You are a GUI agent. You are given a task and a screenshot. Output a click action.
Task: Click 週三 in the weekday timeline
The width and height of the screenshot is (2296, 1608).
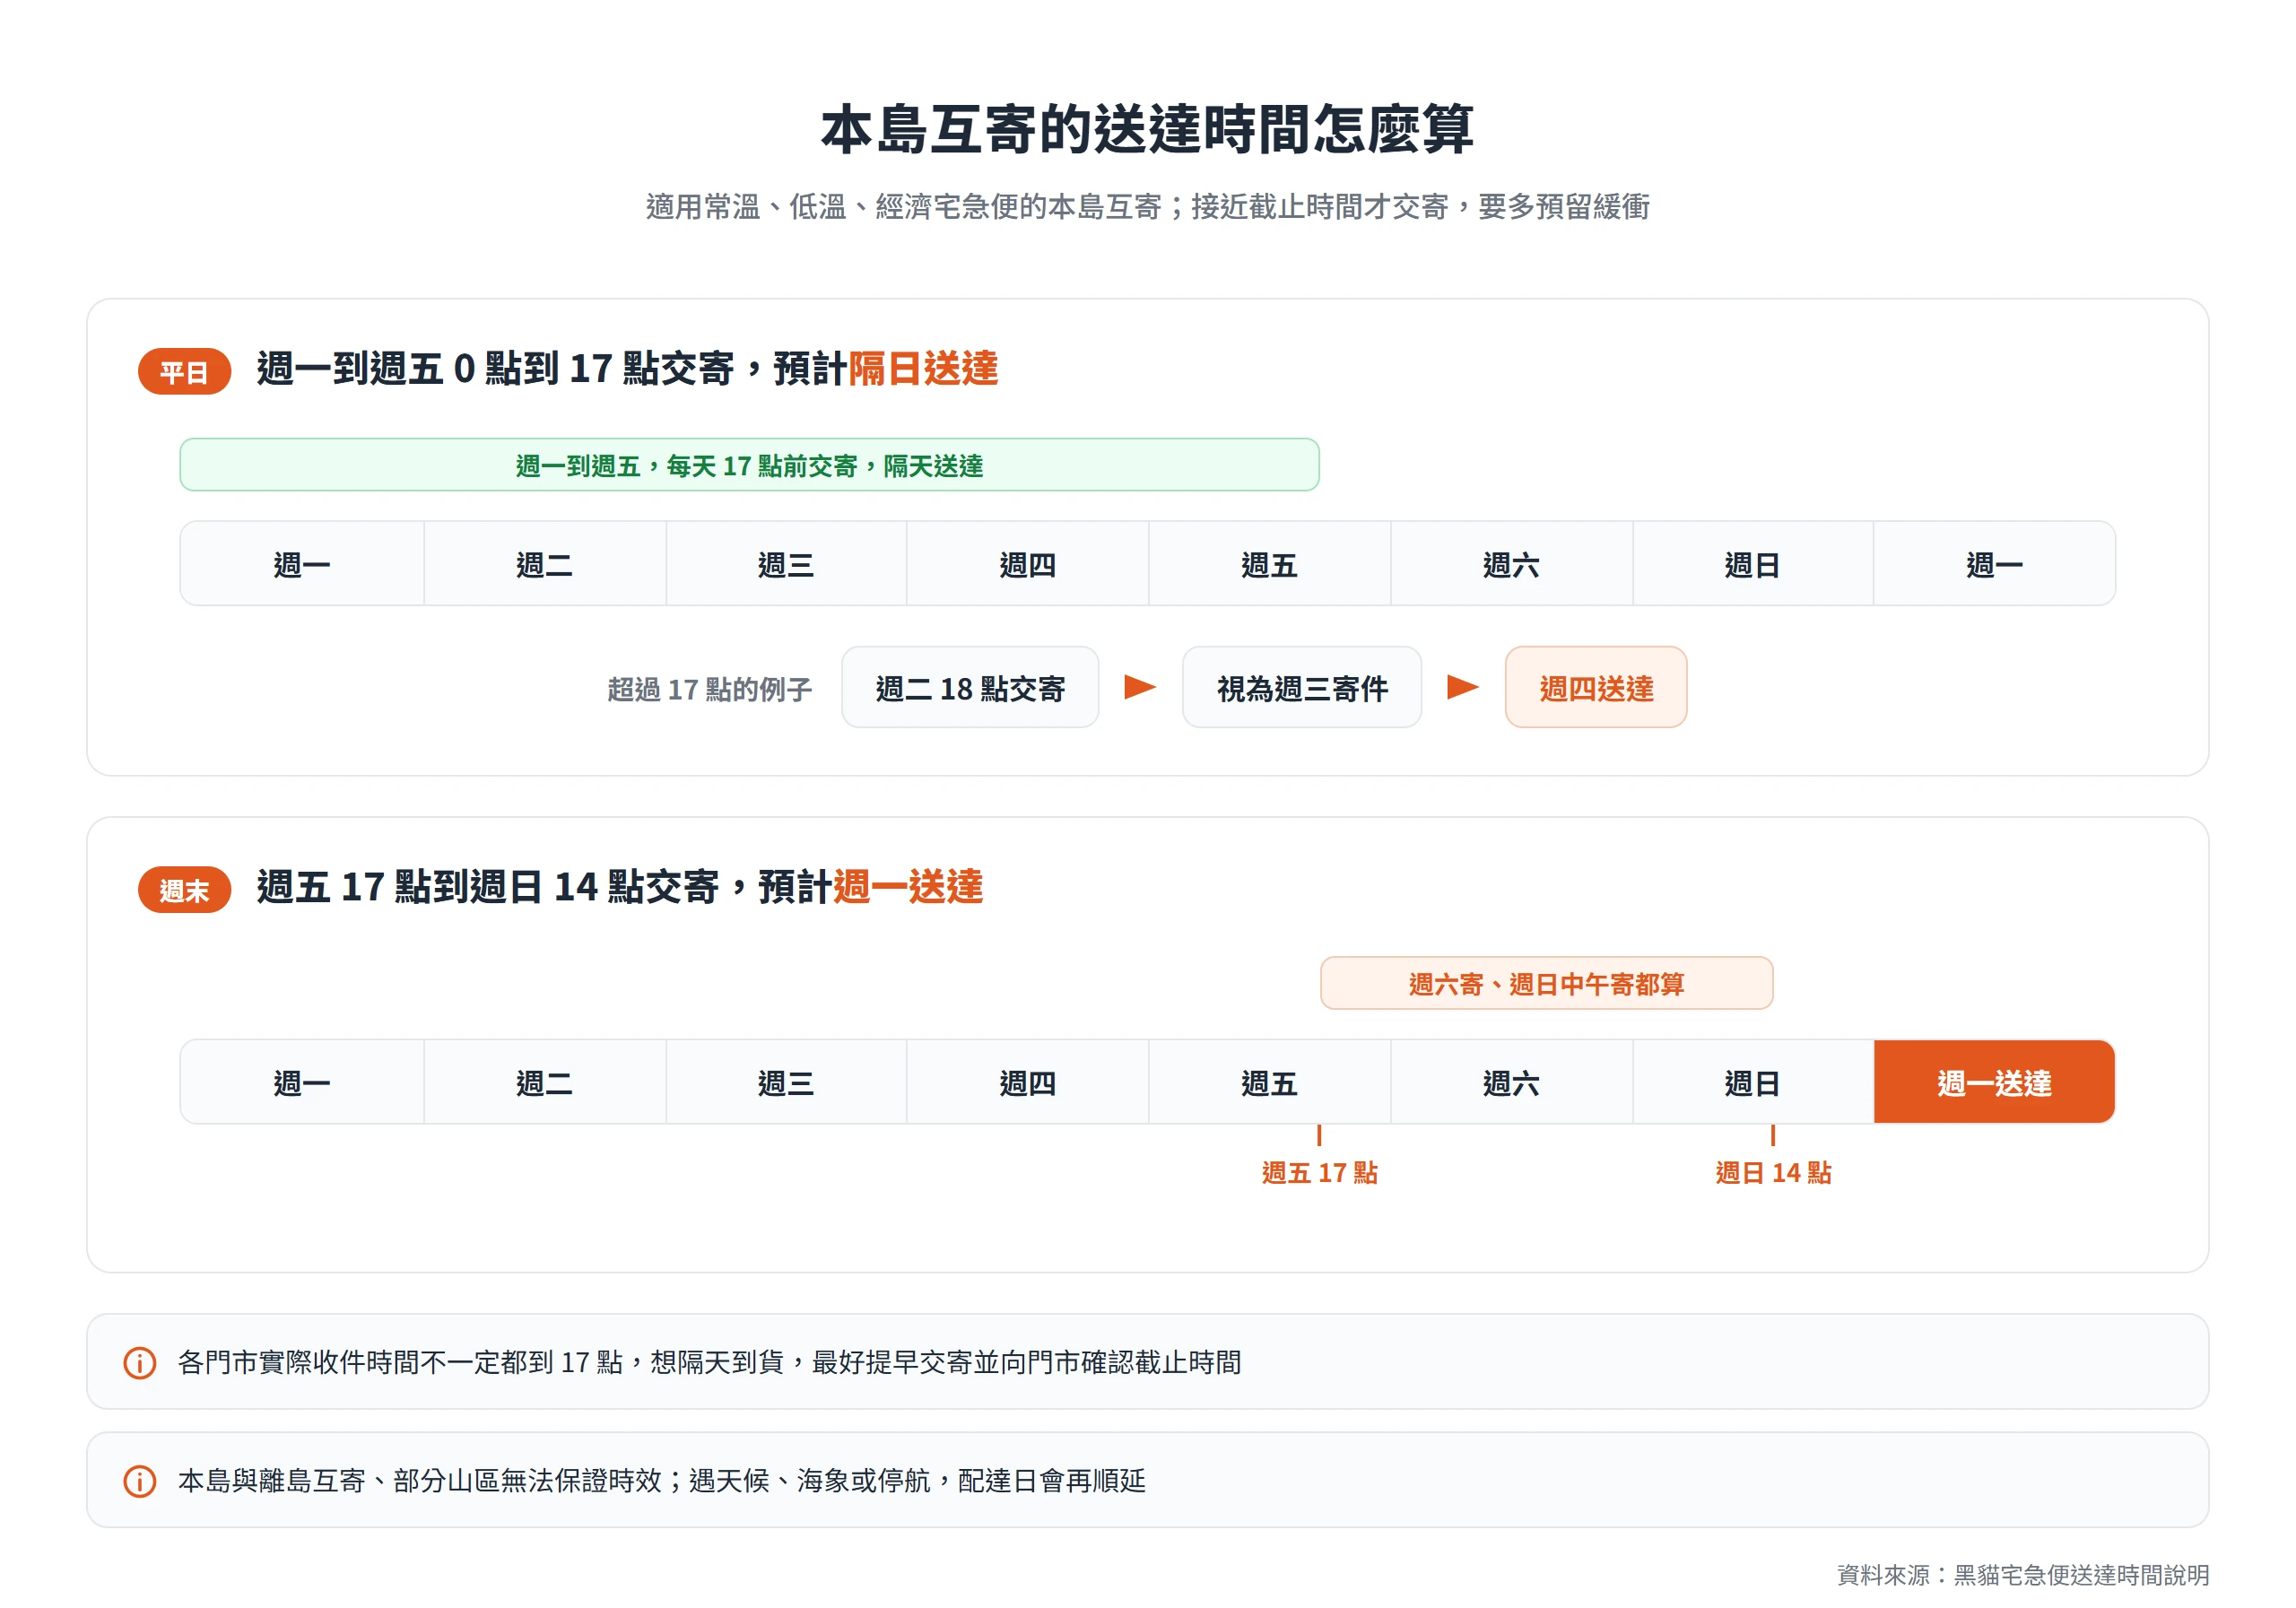coord(786,564)
